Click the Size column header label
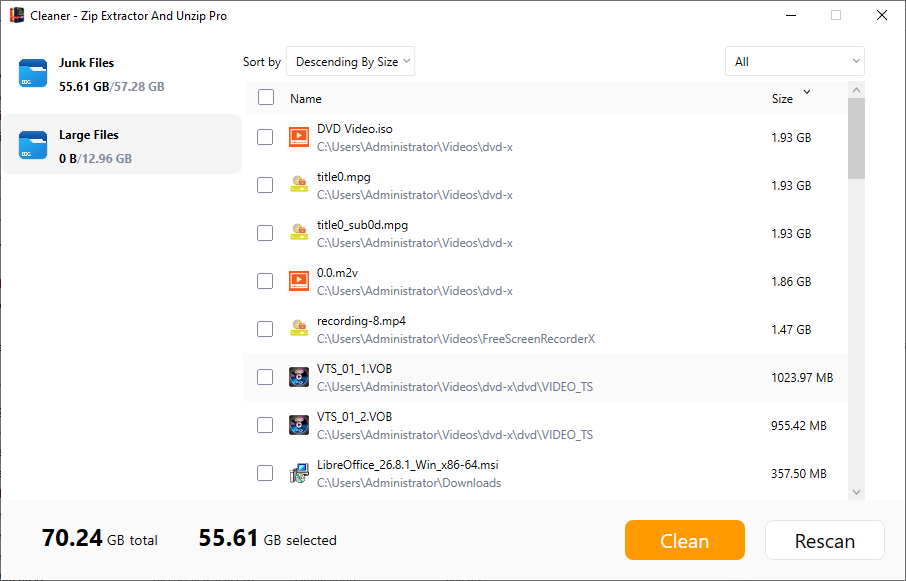The image size is (906, 581). tap(782, 99)
